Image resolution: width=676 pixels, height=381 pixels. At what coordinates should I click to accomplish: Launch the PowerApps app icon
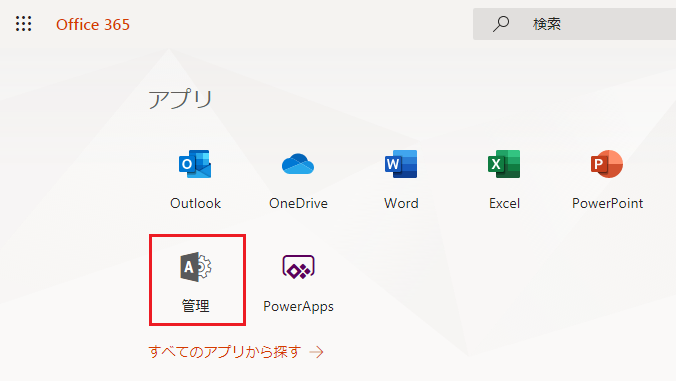point(298,267)
